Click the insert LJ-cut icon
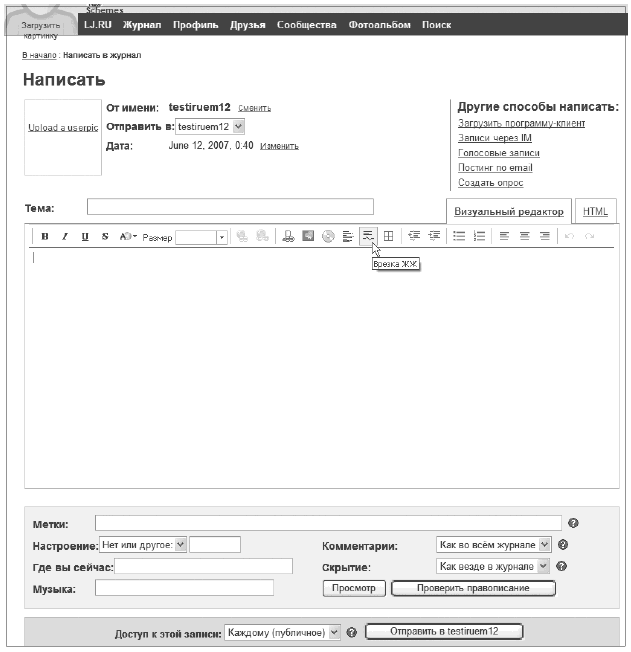 point(368,236)
